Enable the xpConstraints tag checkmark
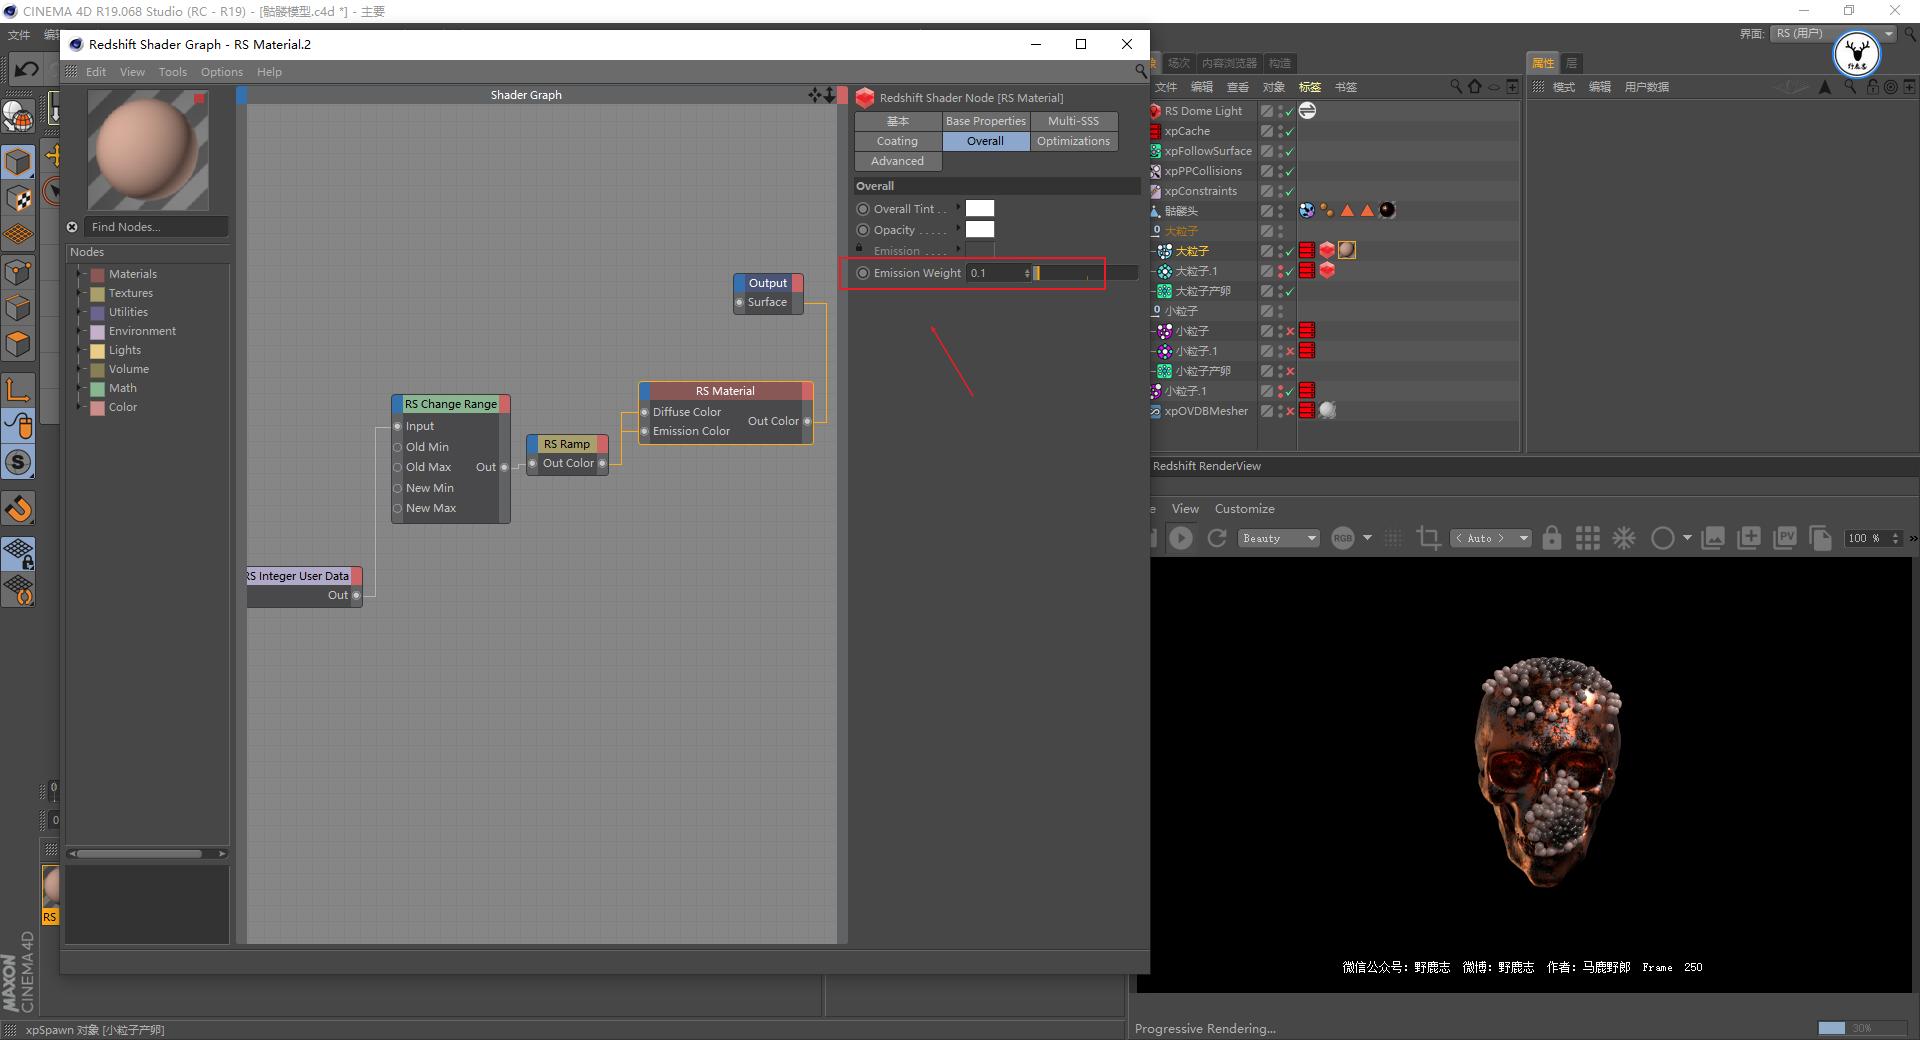 [x=1290, y=190]
